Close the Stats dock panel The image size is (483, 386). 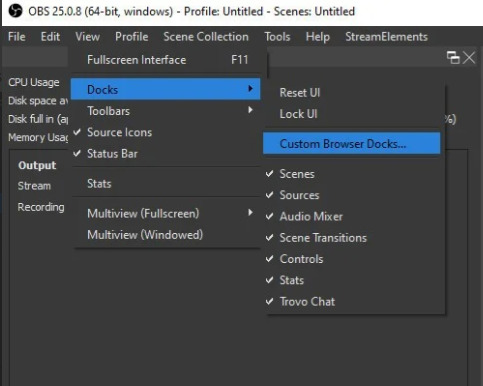[469, 58]
